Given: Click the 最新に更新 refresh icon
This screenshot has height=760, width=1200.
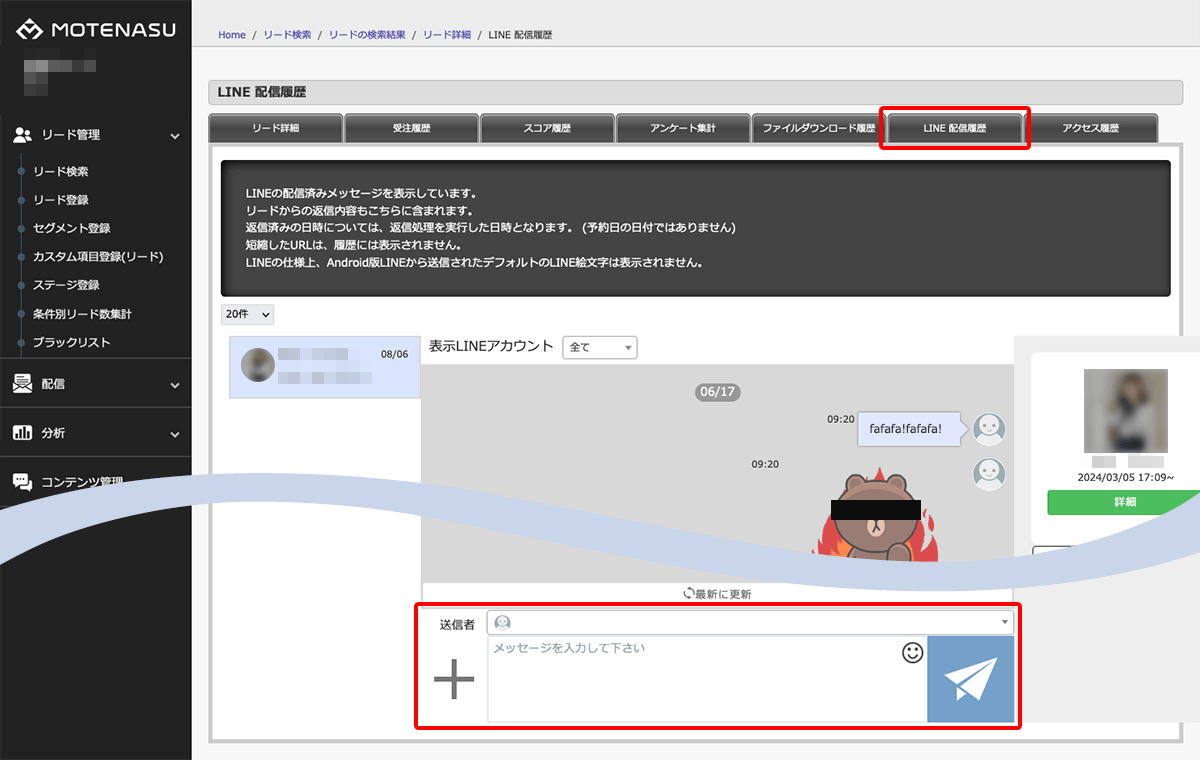Looking at the screenshot, I should click(689, 593).
